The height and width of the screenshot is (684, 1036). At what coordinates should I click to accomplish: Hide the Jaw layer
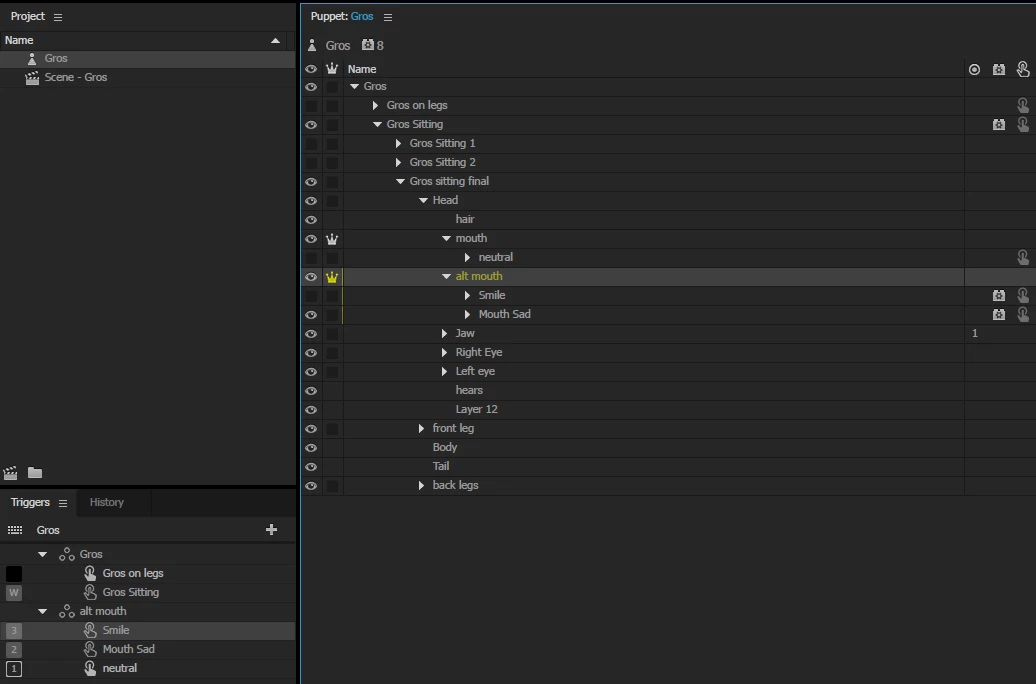(x=311, y=334)
